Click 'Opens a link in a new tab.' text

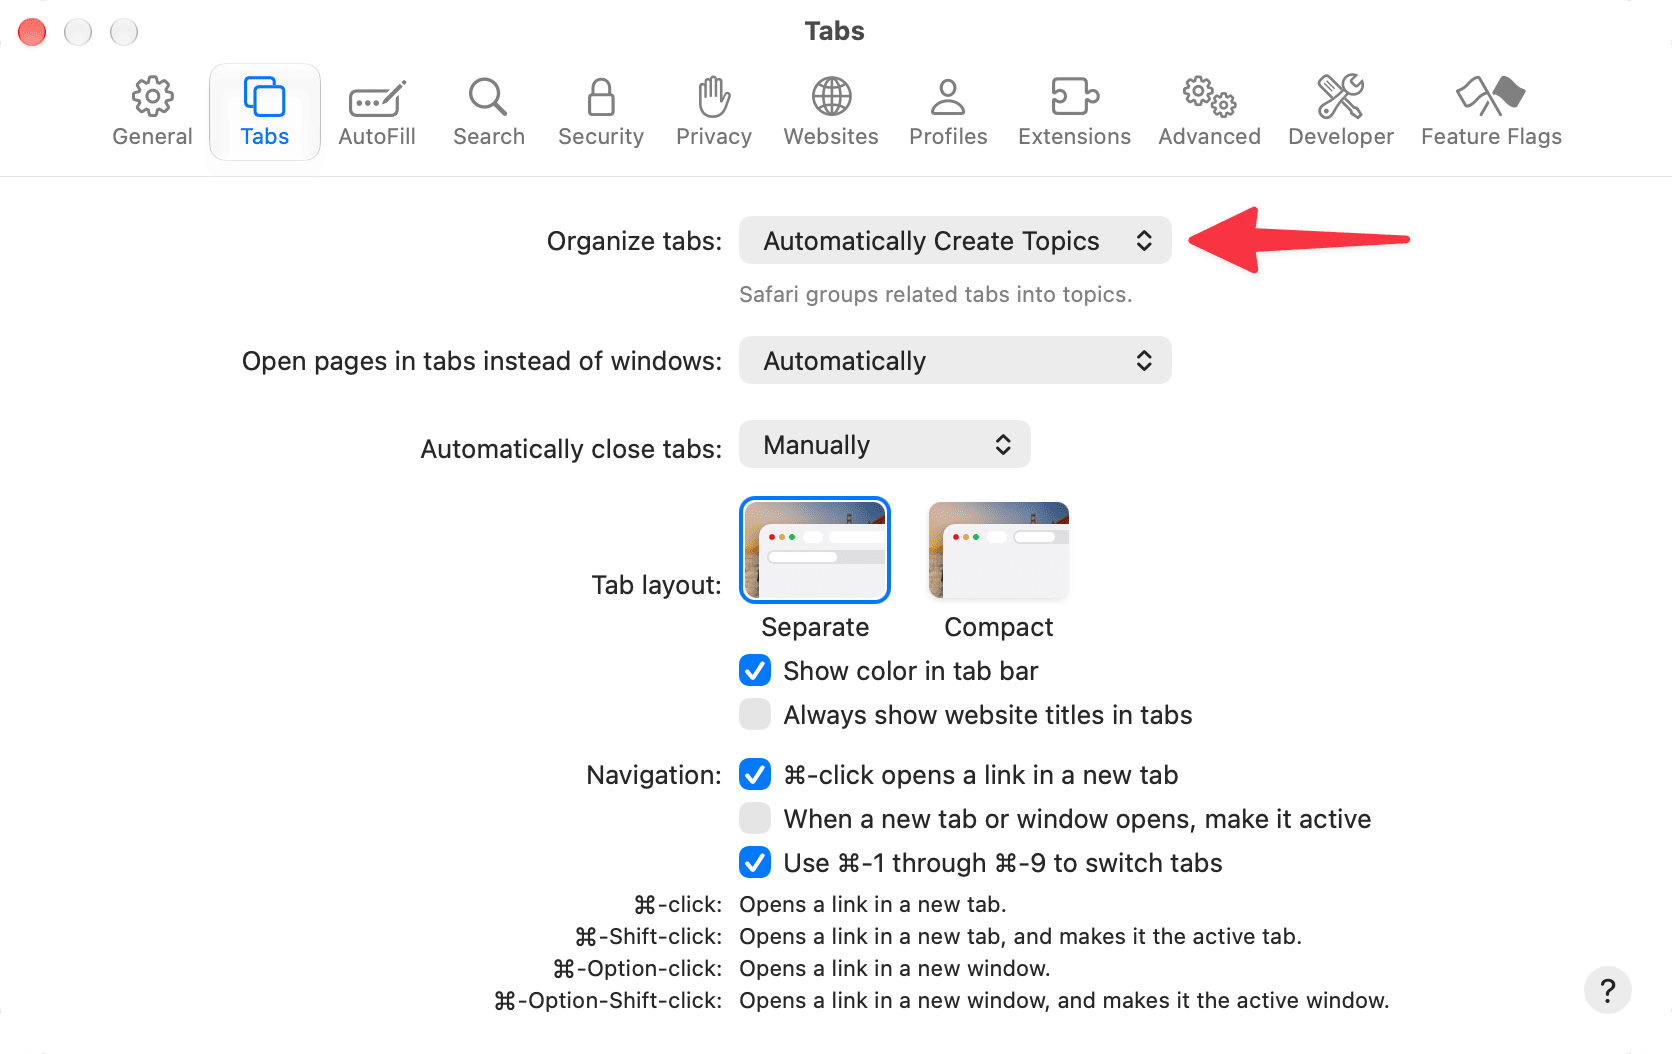[873, 905]
